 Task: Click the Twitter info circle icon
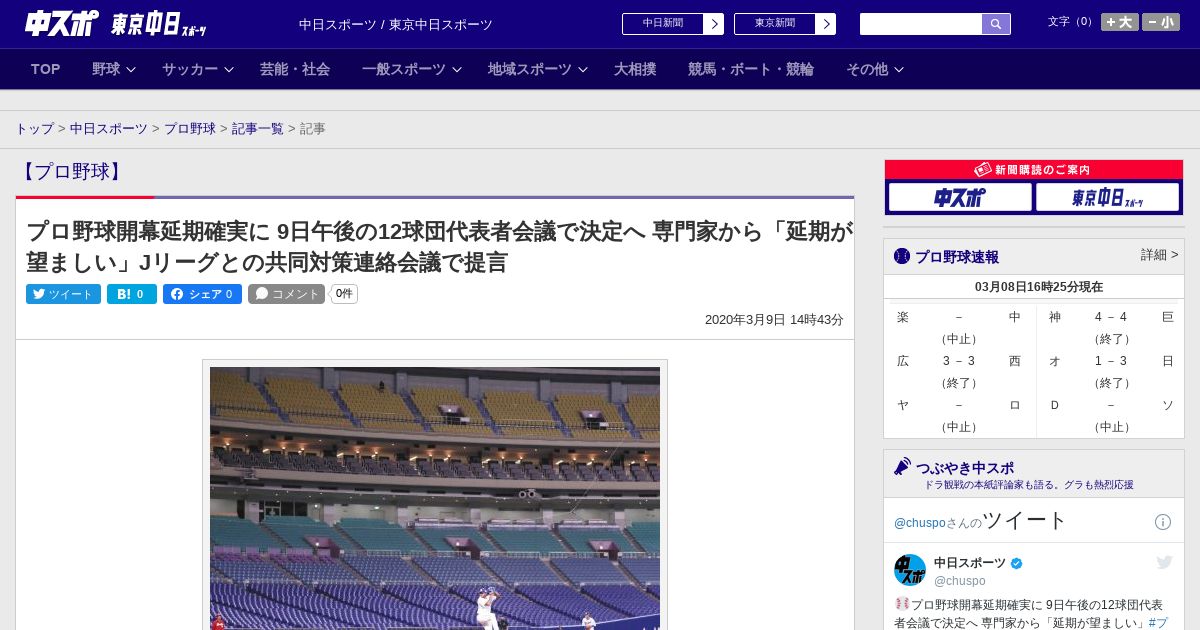point(1163,522)
